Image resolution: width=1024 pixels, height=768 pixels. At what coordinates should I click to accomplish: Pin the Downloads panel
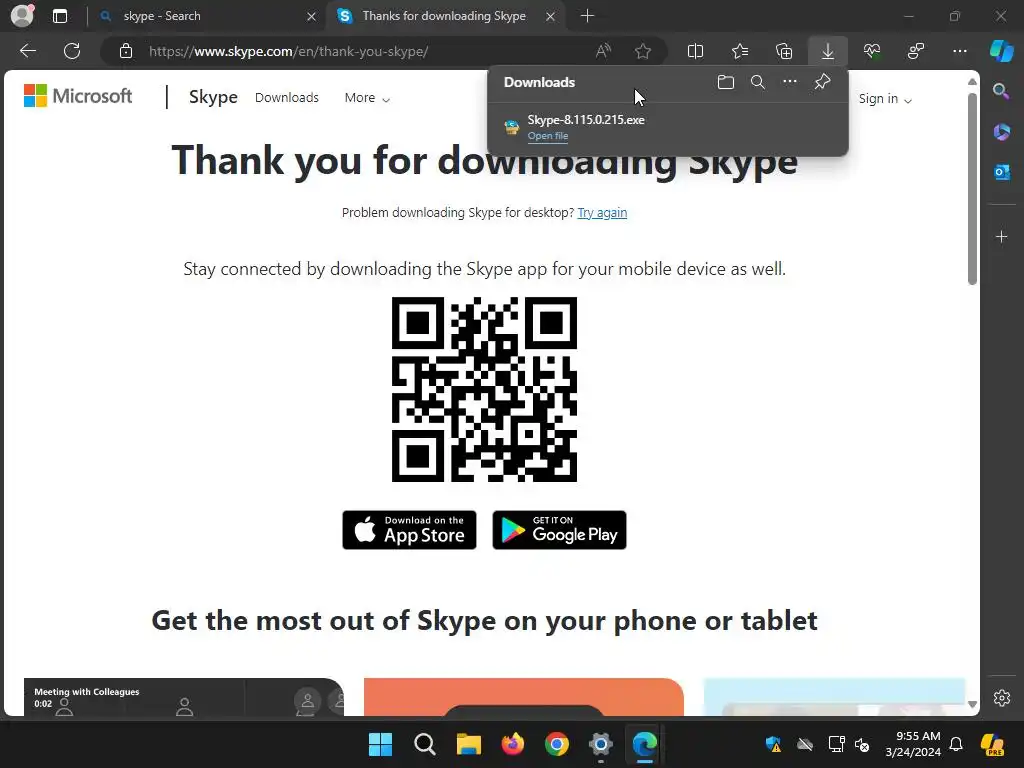click(822, 82)
